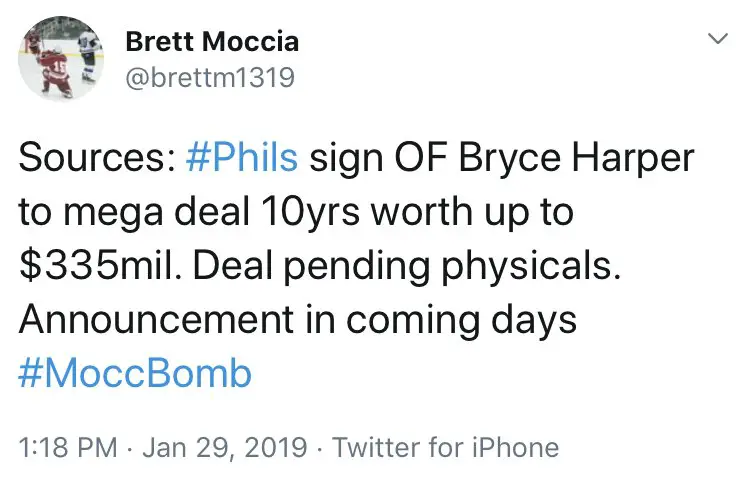Select the Jan 29, 2019 date
Screen dimensions: 750x484
pyautogui.click(x=225, y=447)
